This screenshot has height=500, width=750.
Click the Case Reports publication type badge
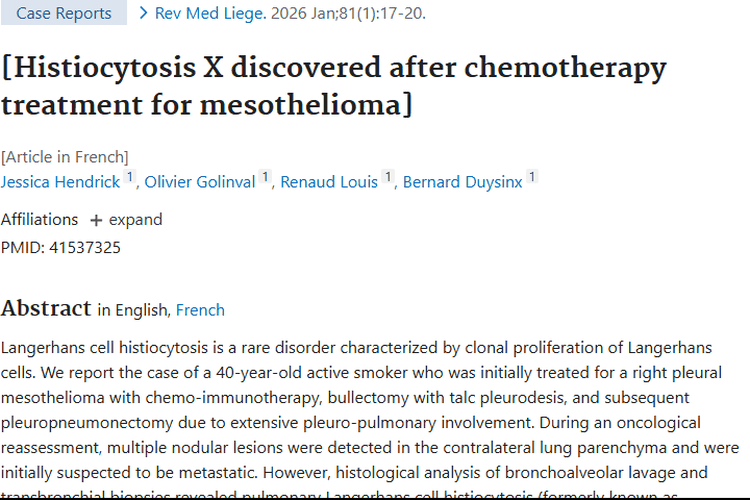point(64,13)
